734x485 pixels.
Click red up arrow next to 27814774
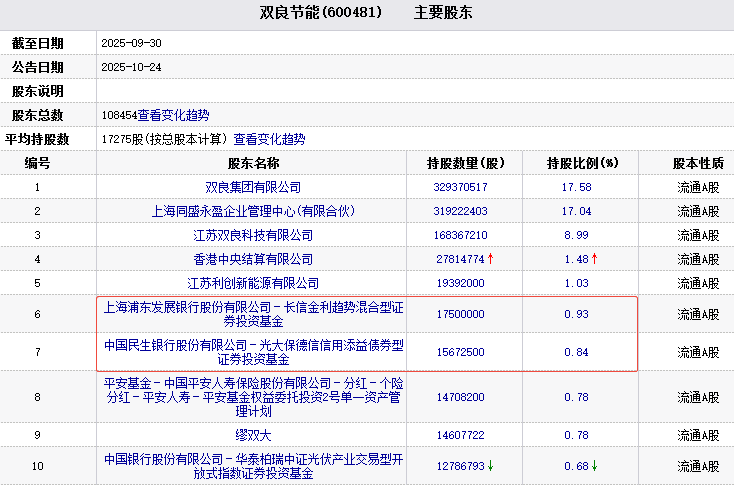[491, 259]
